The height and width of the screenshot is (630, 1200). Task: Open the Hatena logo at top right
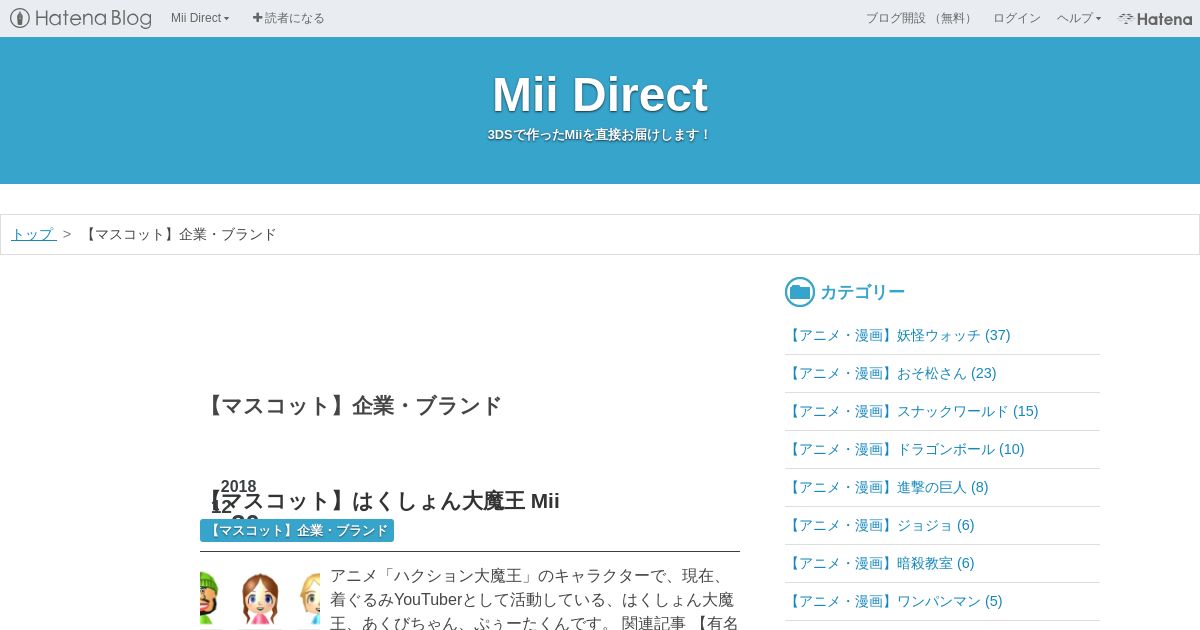click(x=1155, y=18)
